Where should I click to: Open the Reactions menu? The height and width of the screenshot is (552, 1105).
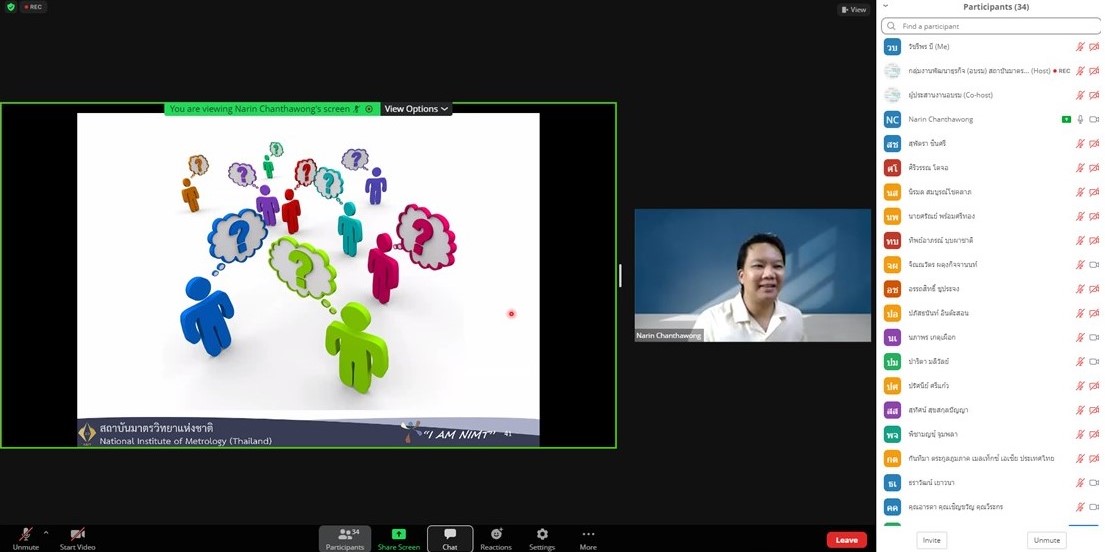[x=496, y=538]
